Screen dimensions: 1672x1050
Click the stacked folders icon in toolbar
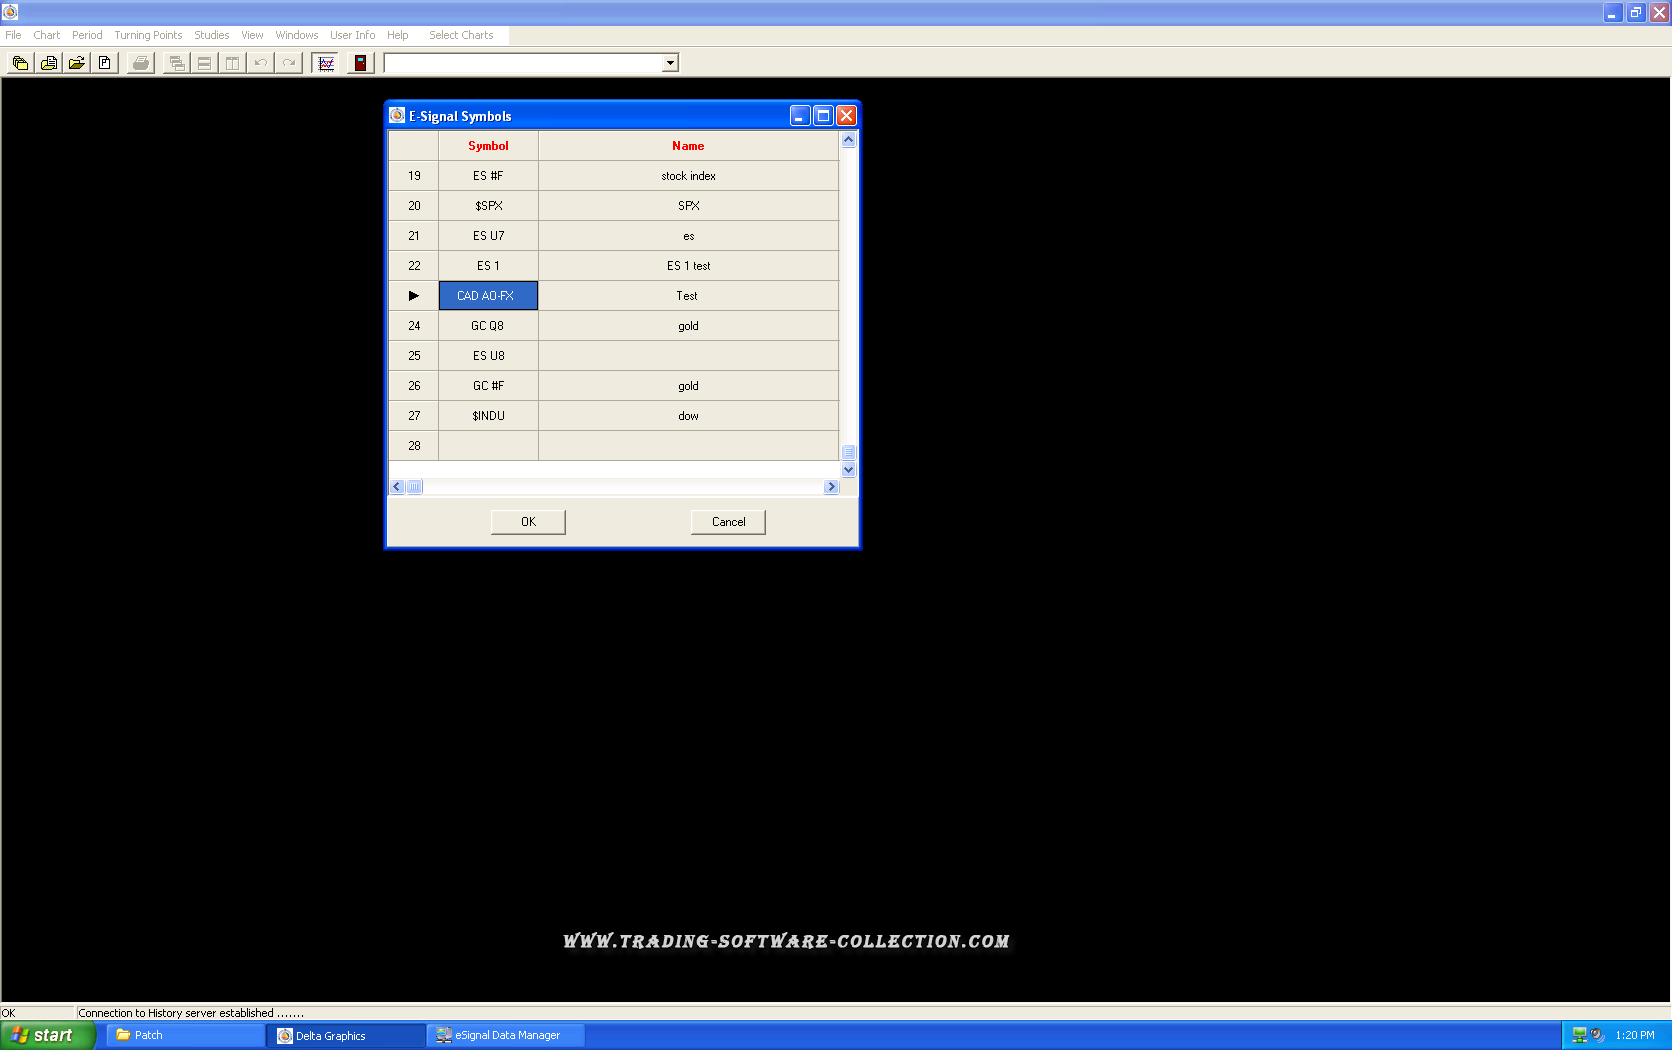(20, 63)
